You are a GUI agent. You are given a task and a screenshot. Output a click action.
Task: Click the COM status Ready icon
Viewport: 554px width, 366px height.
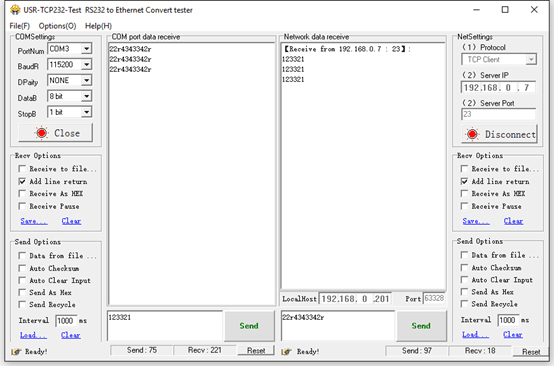click(16, 352)
